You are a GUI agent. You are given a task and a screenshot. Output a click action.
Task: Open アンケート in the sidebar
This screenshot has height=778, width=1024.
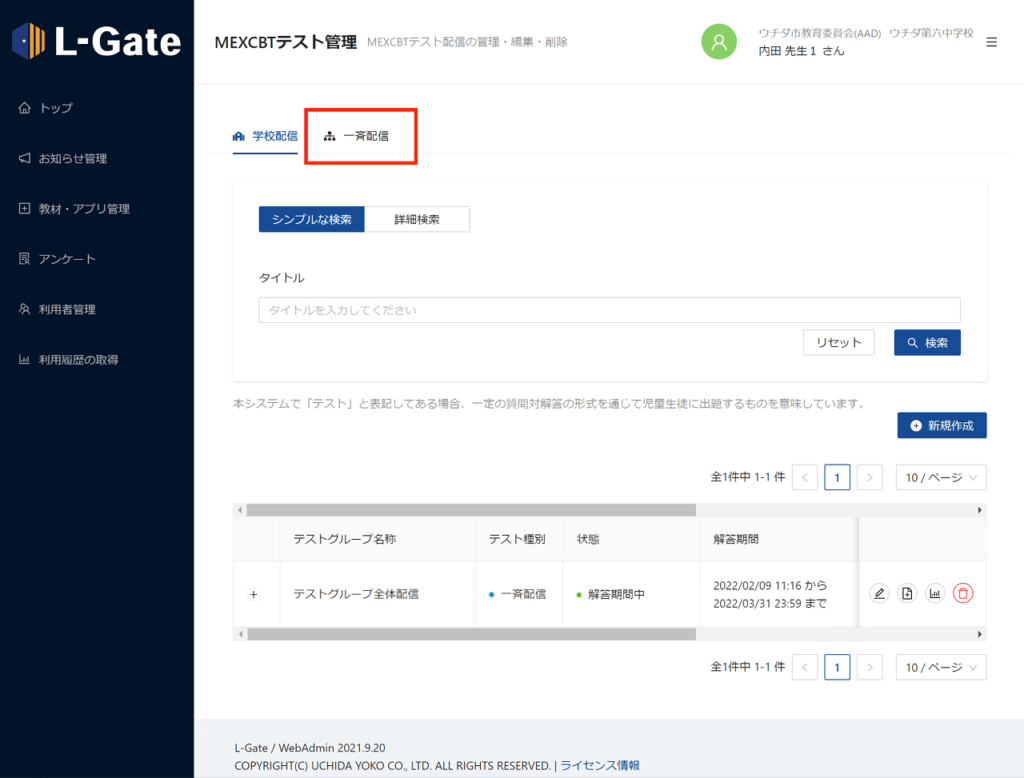pyautogui.click(x=57, y=259)
